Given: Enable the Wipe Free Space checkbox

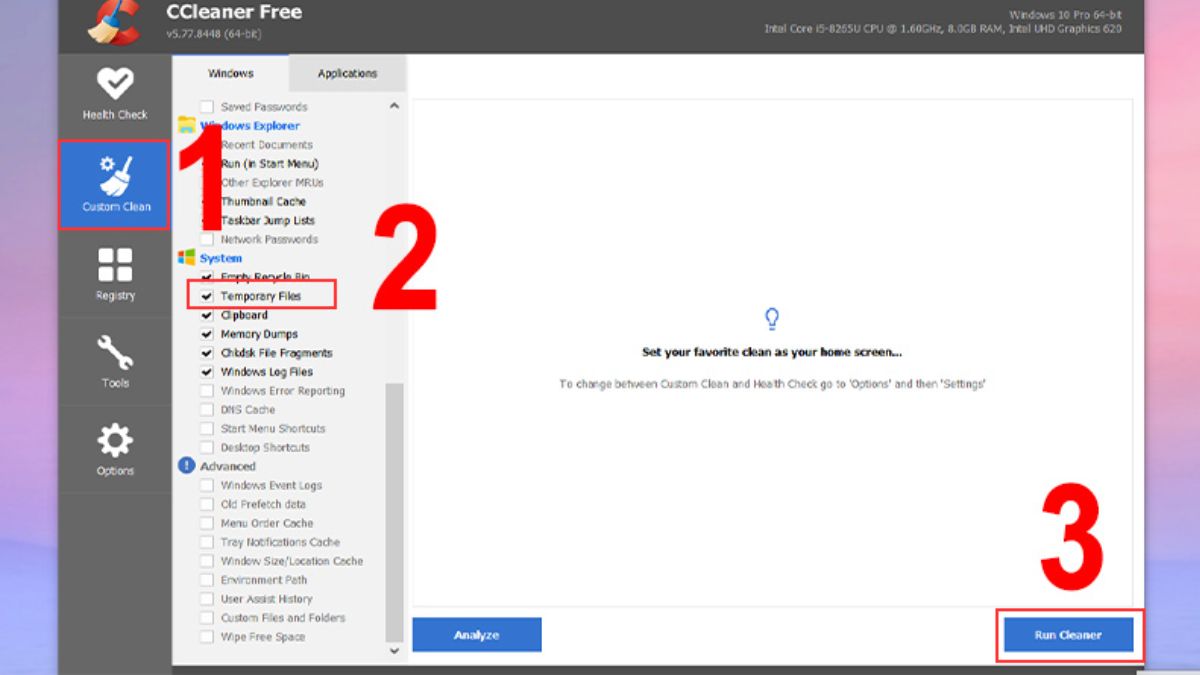Looking at the screenshot, I should (207, 637).
